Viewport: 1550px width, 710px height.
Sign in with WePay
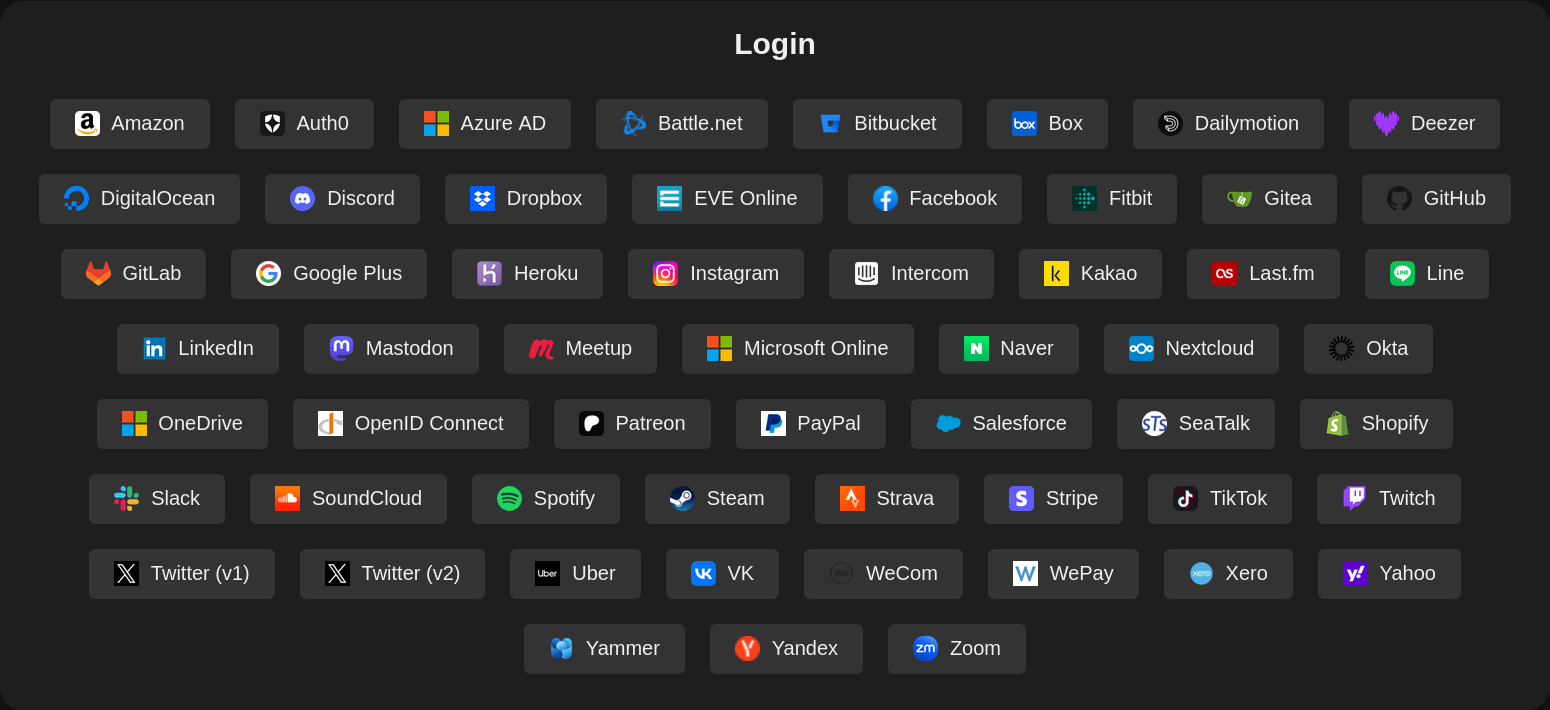click(x=1063, y=574)
